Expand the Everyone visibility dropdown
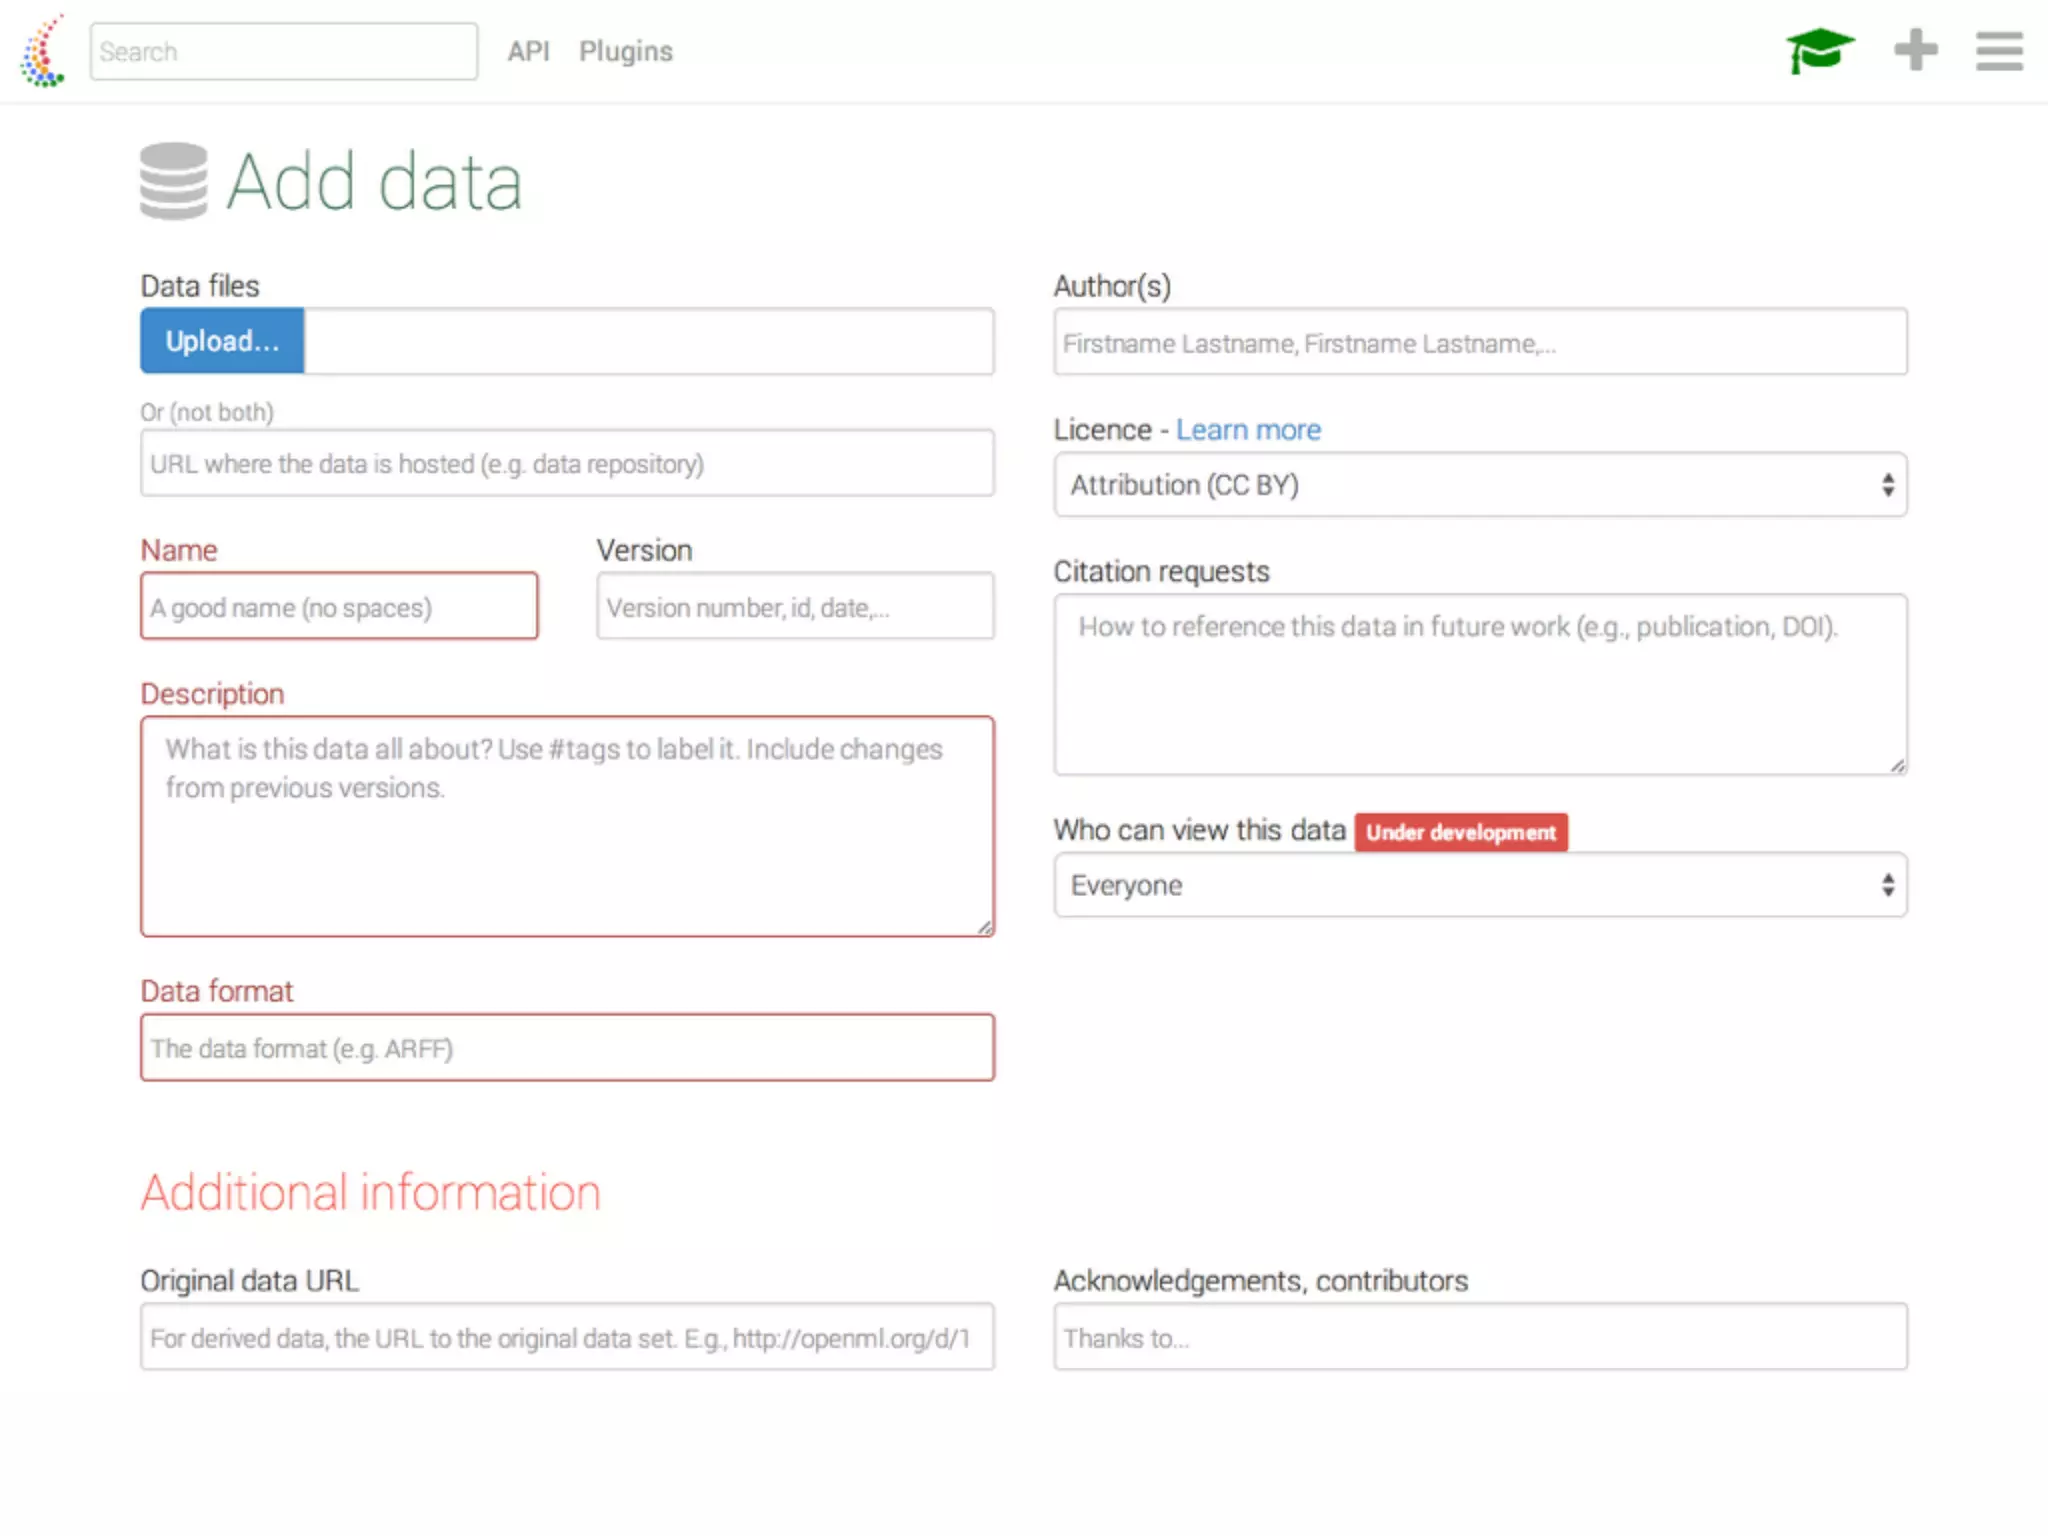 [x=1479, y=885]
